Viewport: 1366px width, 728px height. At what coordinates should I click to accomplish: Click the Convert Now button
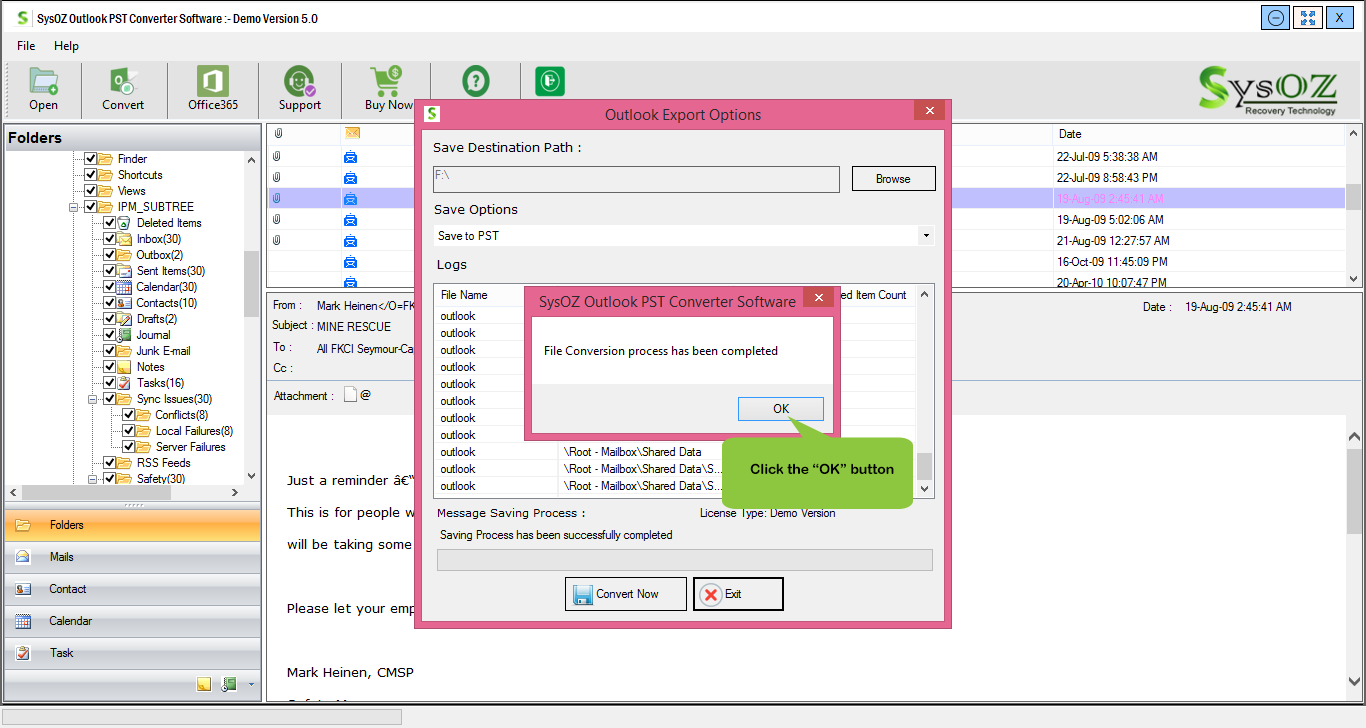pyautogui.click(x=626, y=594)
